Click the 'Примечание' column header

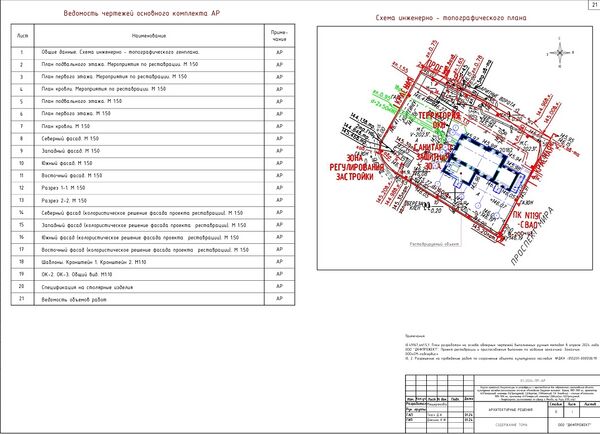(x=279, y=36)
